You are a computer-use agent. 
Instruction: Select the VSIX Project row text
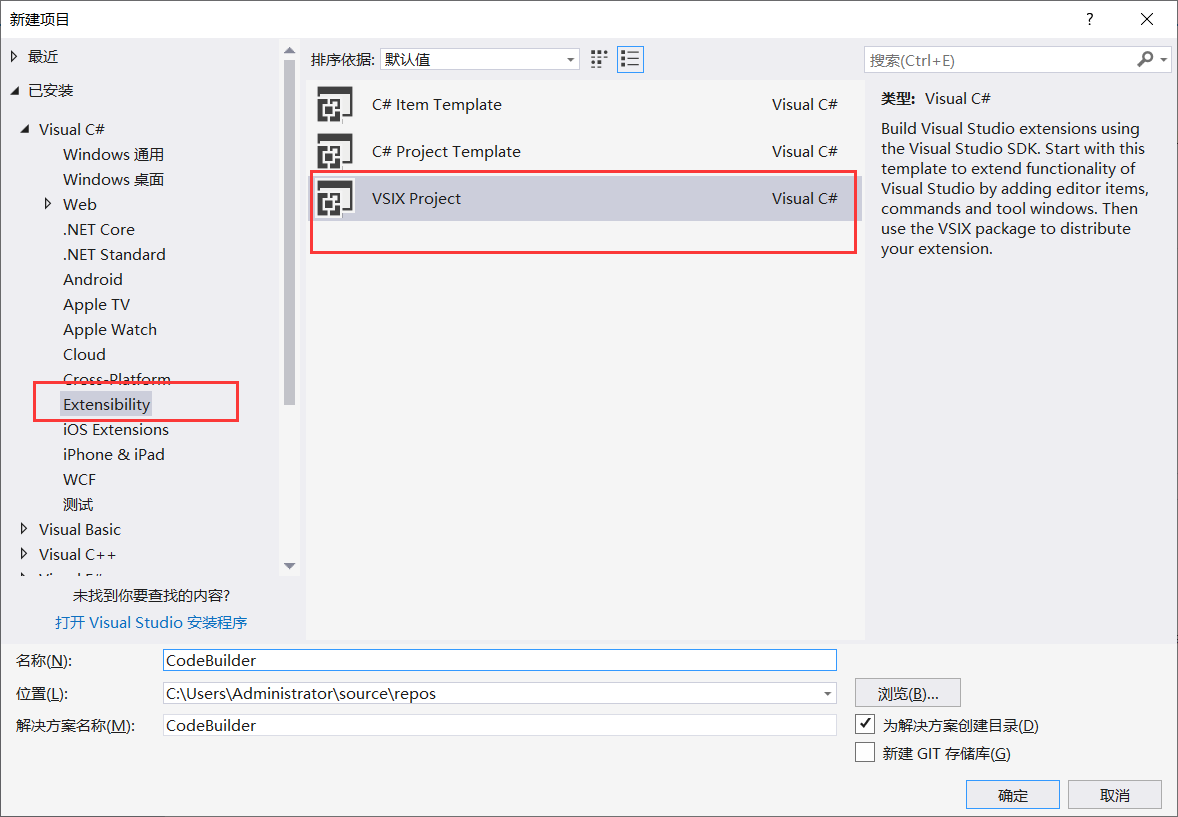pos(416,198)
